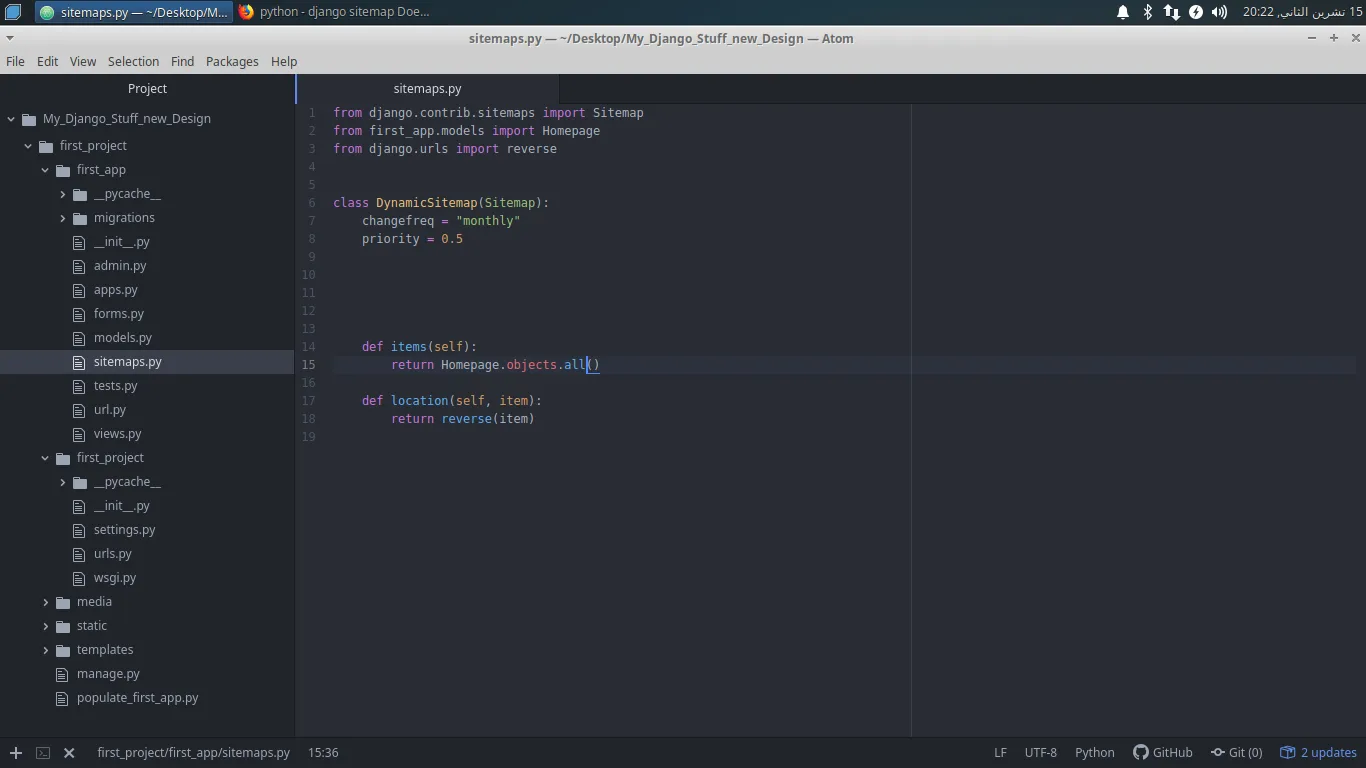
Task: Open the window menu button in Atom's titlebar
Action: click(10, 38)
